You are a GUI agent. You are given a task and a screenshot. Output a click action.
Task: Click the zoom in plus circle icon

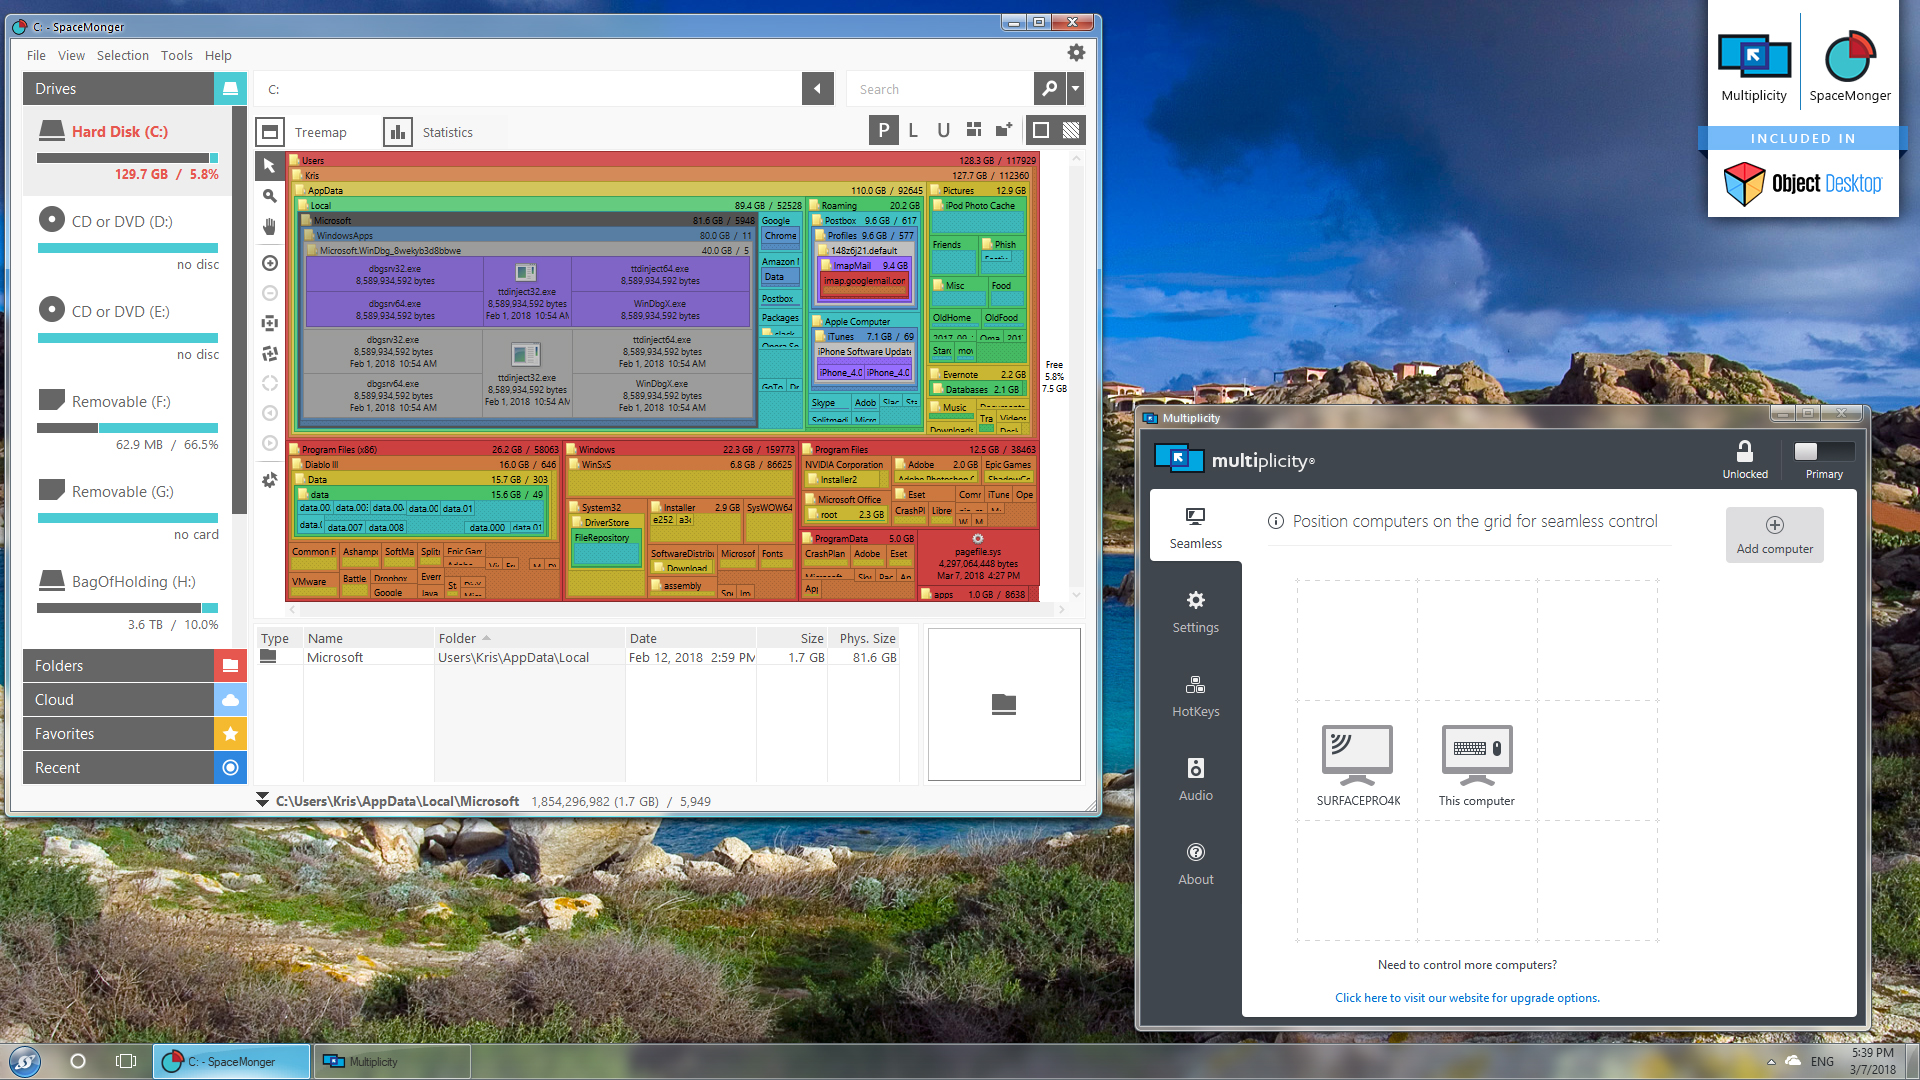(269, 263)
